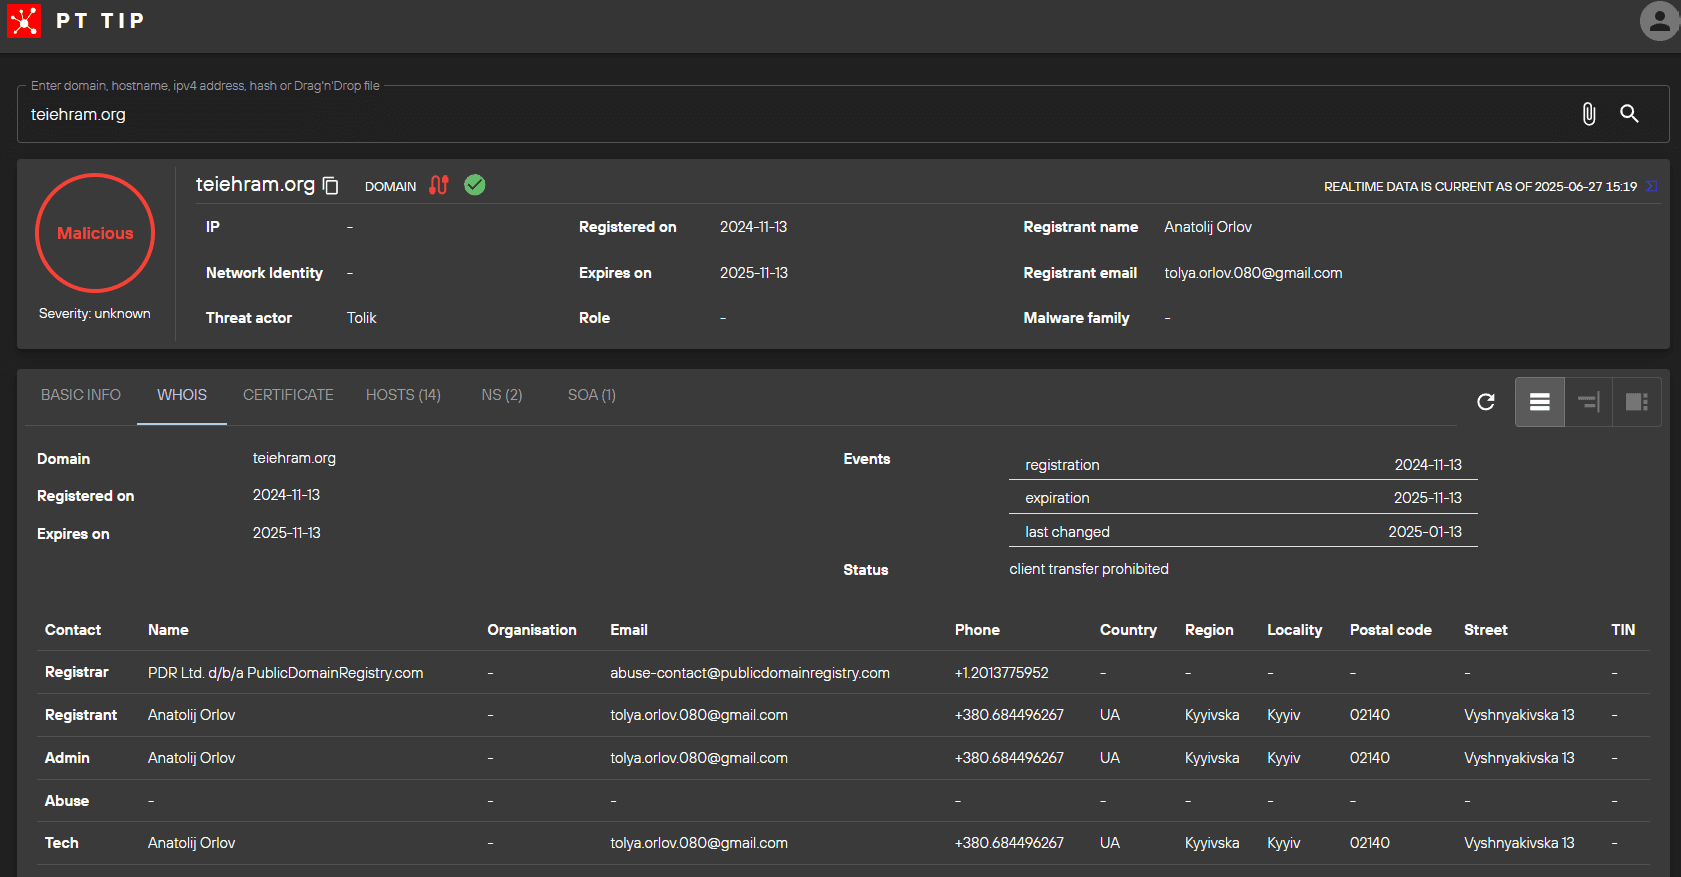Click the DOMAIN type label
This screenshot has height=877, width=1681.
pos(390,187)
